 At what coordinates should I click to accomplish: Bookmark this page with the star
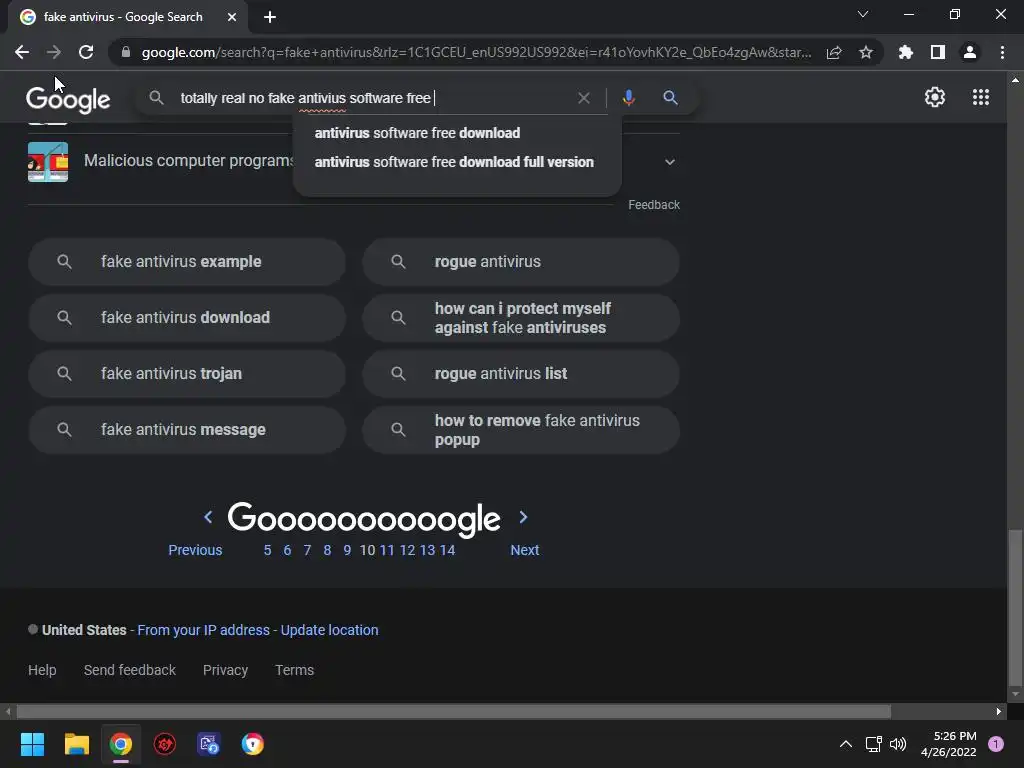[866, 52]
